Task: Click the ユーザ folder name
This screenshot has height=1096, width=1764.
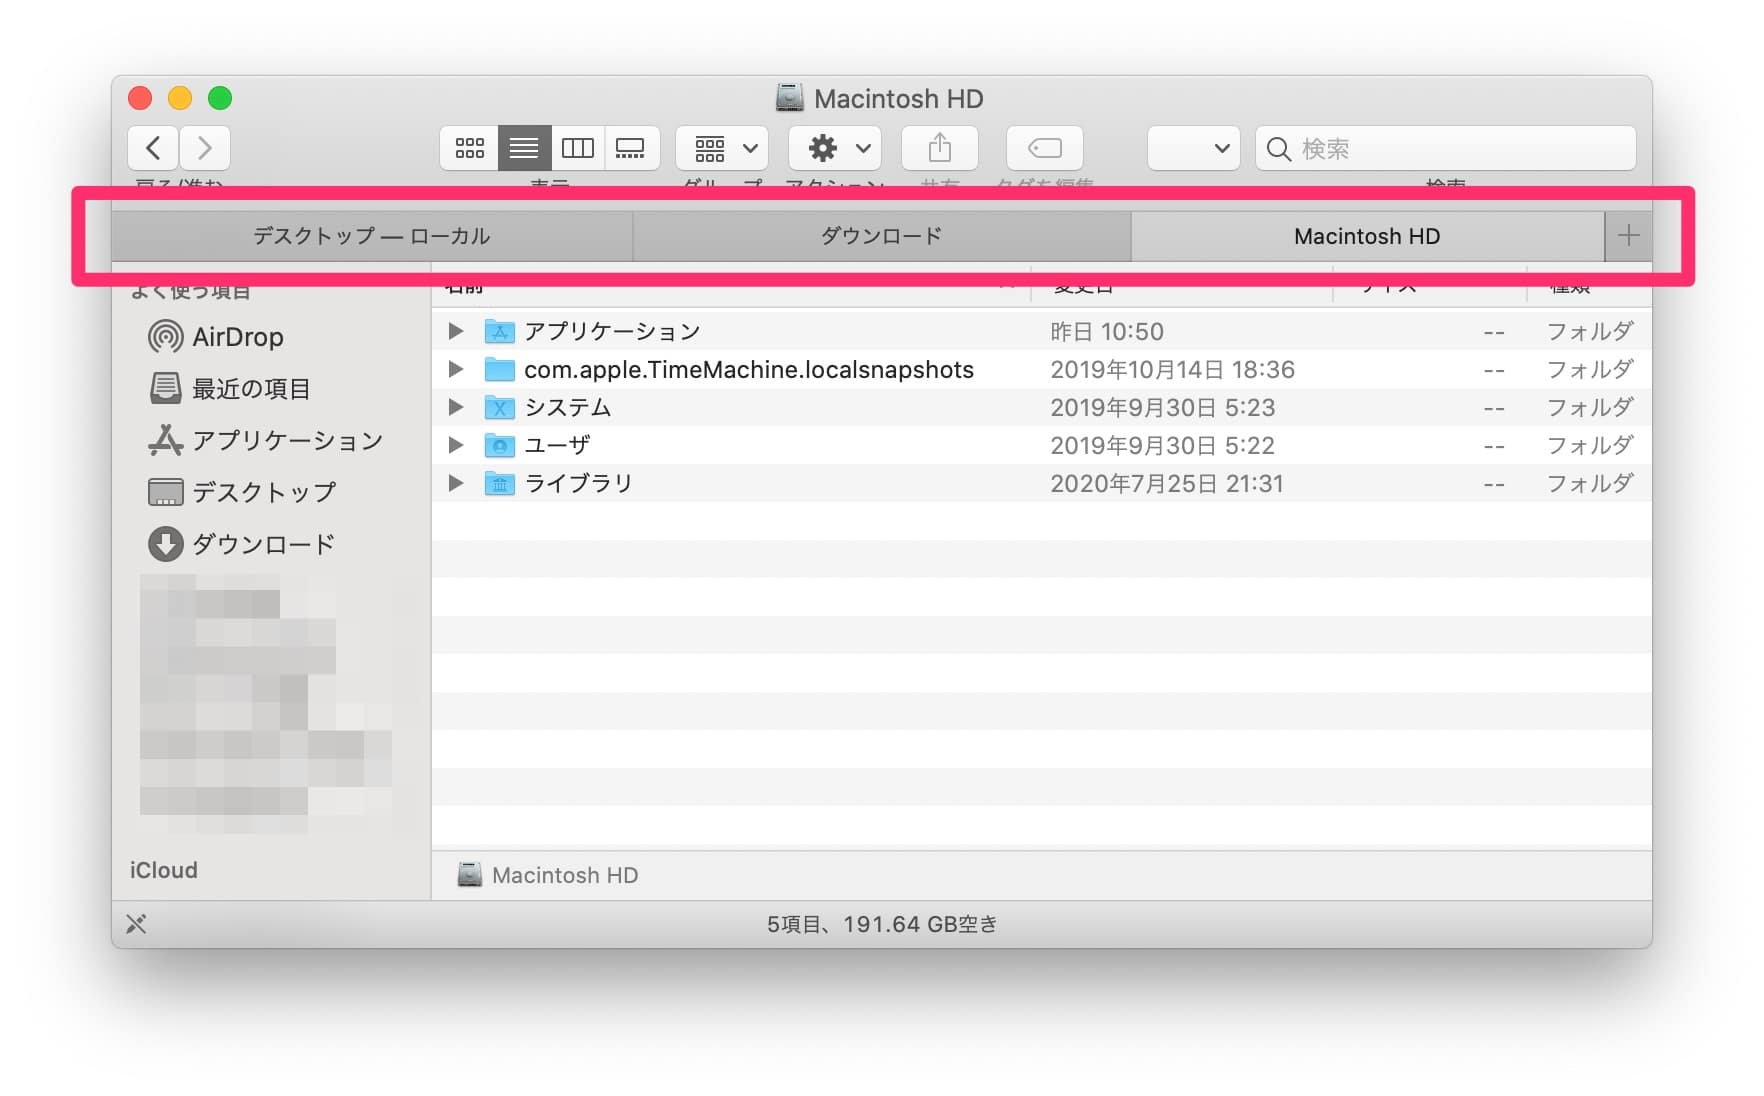Action: 557,445
